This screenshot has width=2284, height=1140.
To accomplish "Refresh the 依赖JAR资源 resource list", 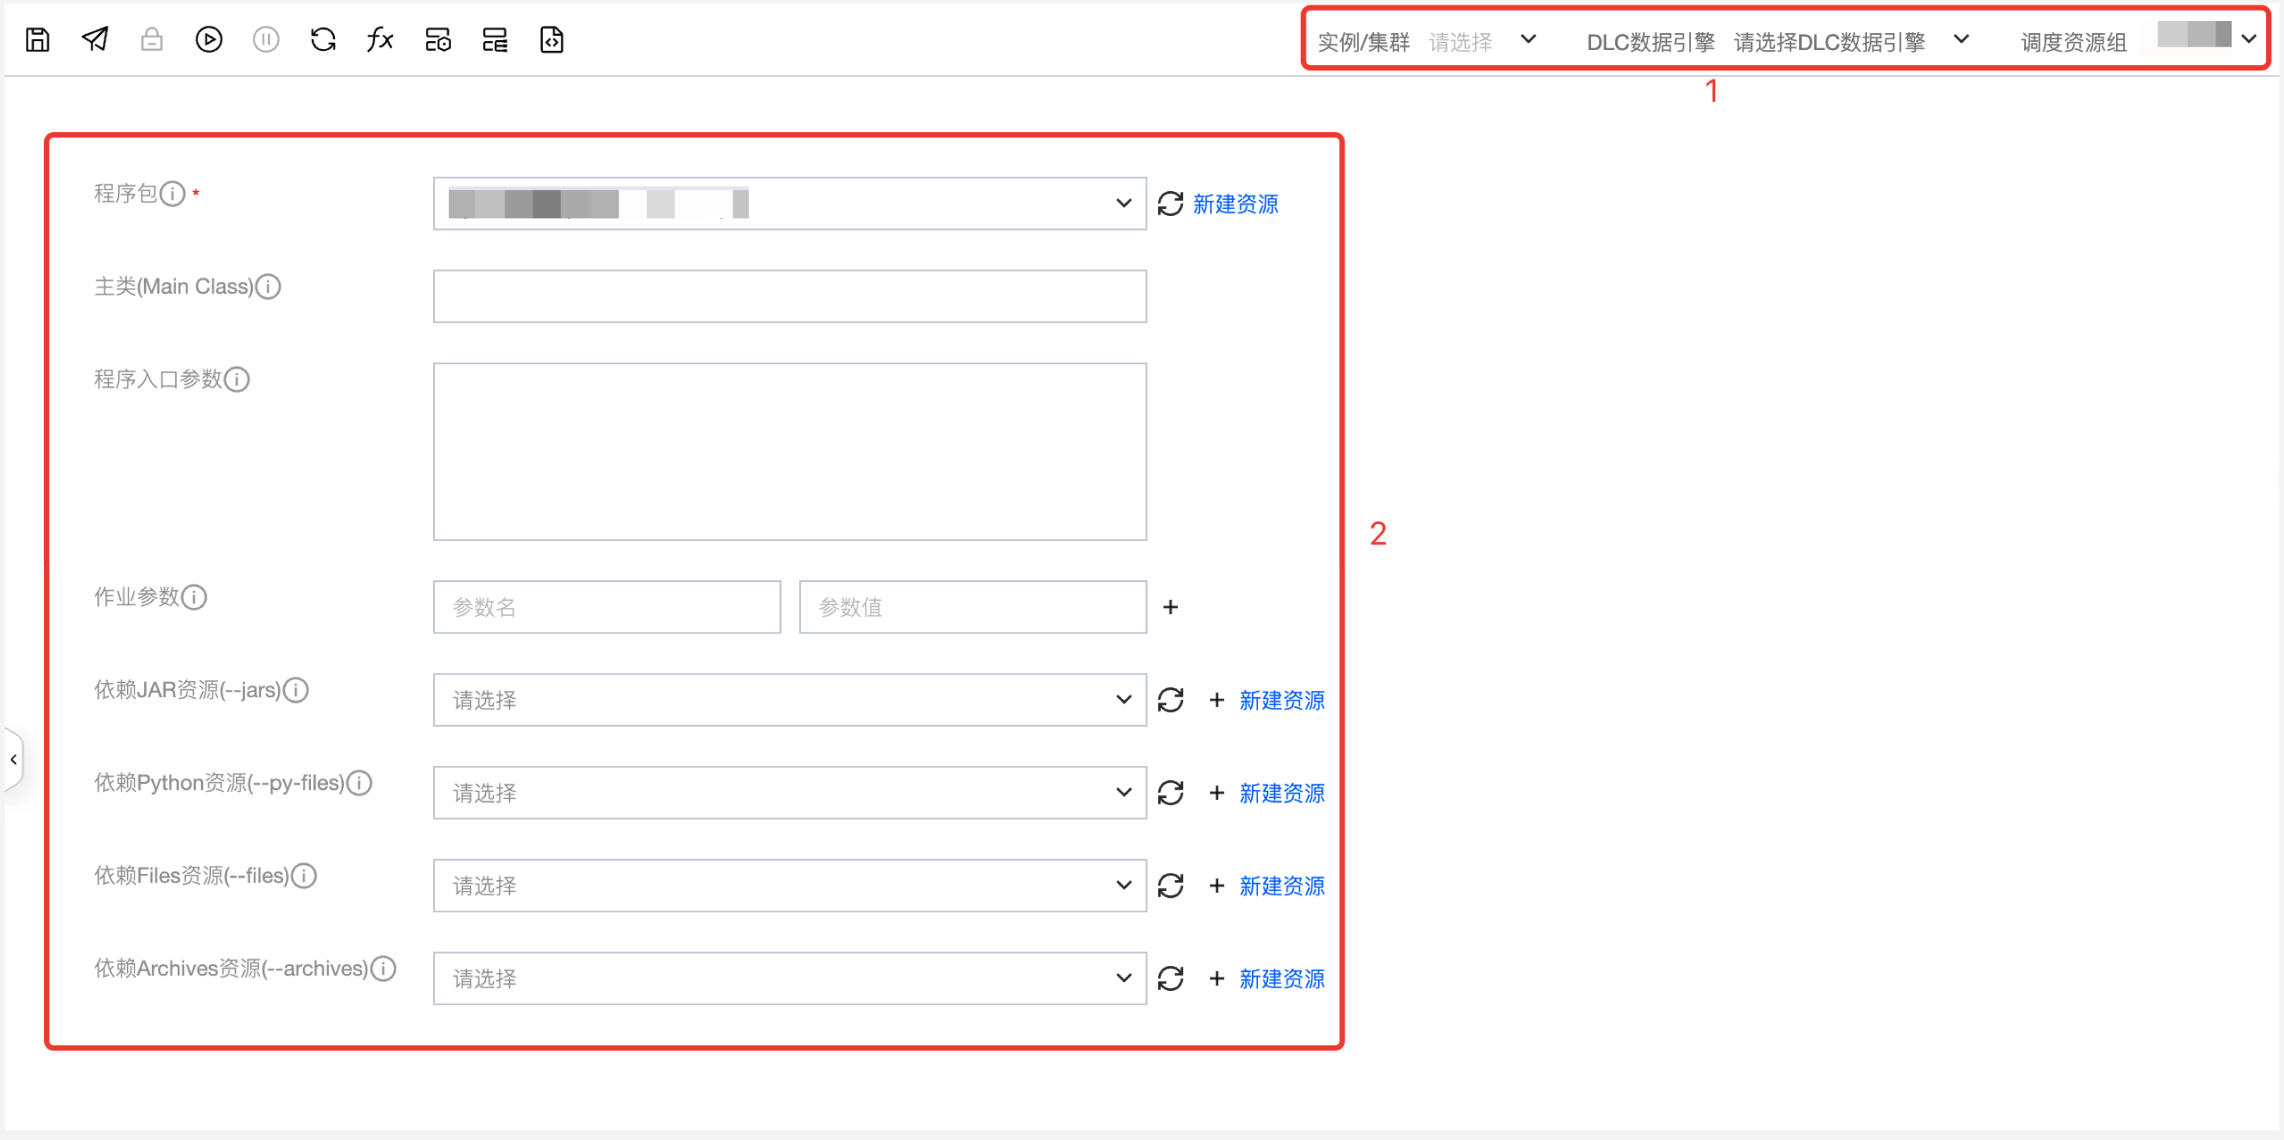I will coord(1171,700).
